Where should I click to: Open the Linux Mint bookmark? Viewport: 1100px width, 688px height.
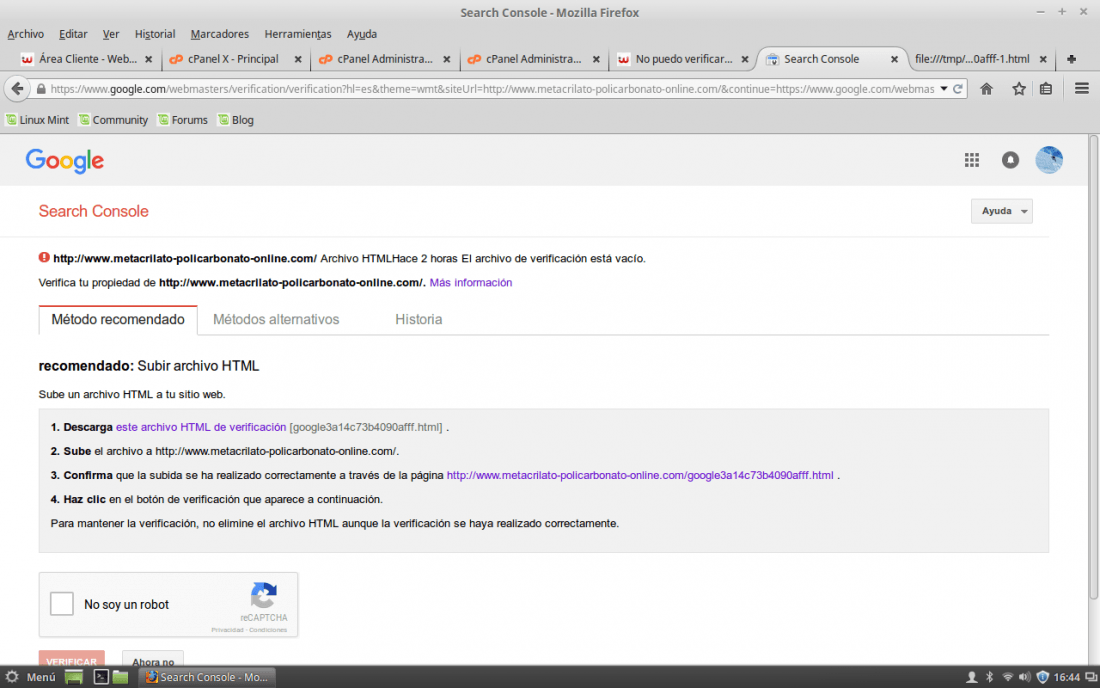37,120
